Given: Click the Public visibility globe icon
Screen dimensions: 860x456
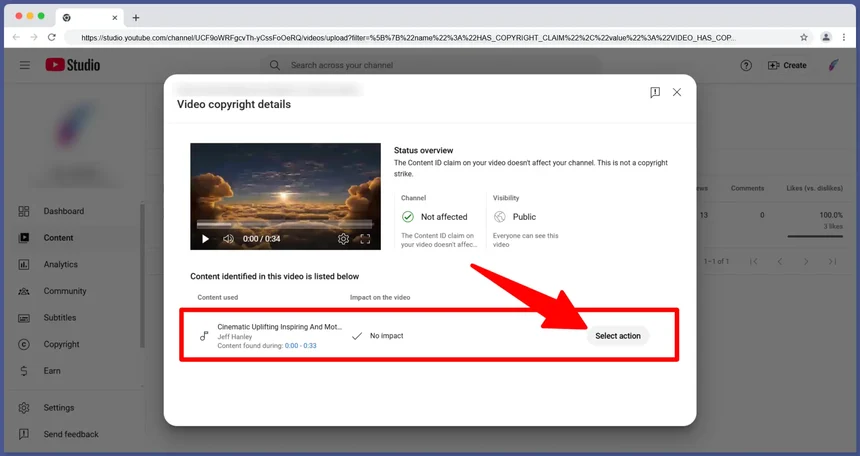Looking at the screenshot, I should click(x=500, y=217).
